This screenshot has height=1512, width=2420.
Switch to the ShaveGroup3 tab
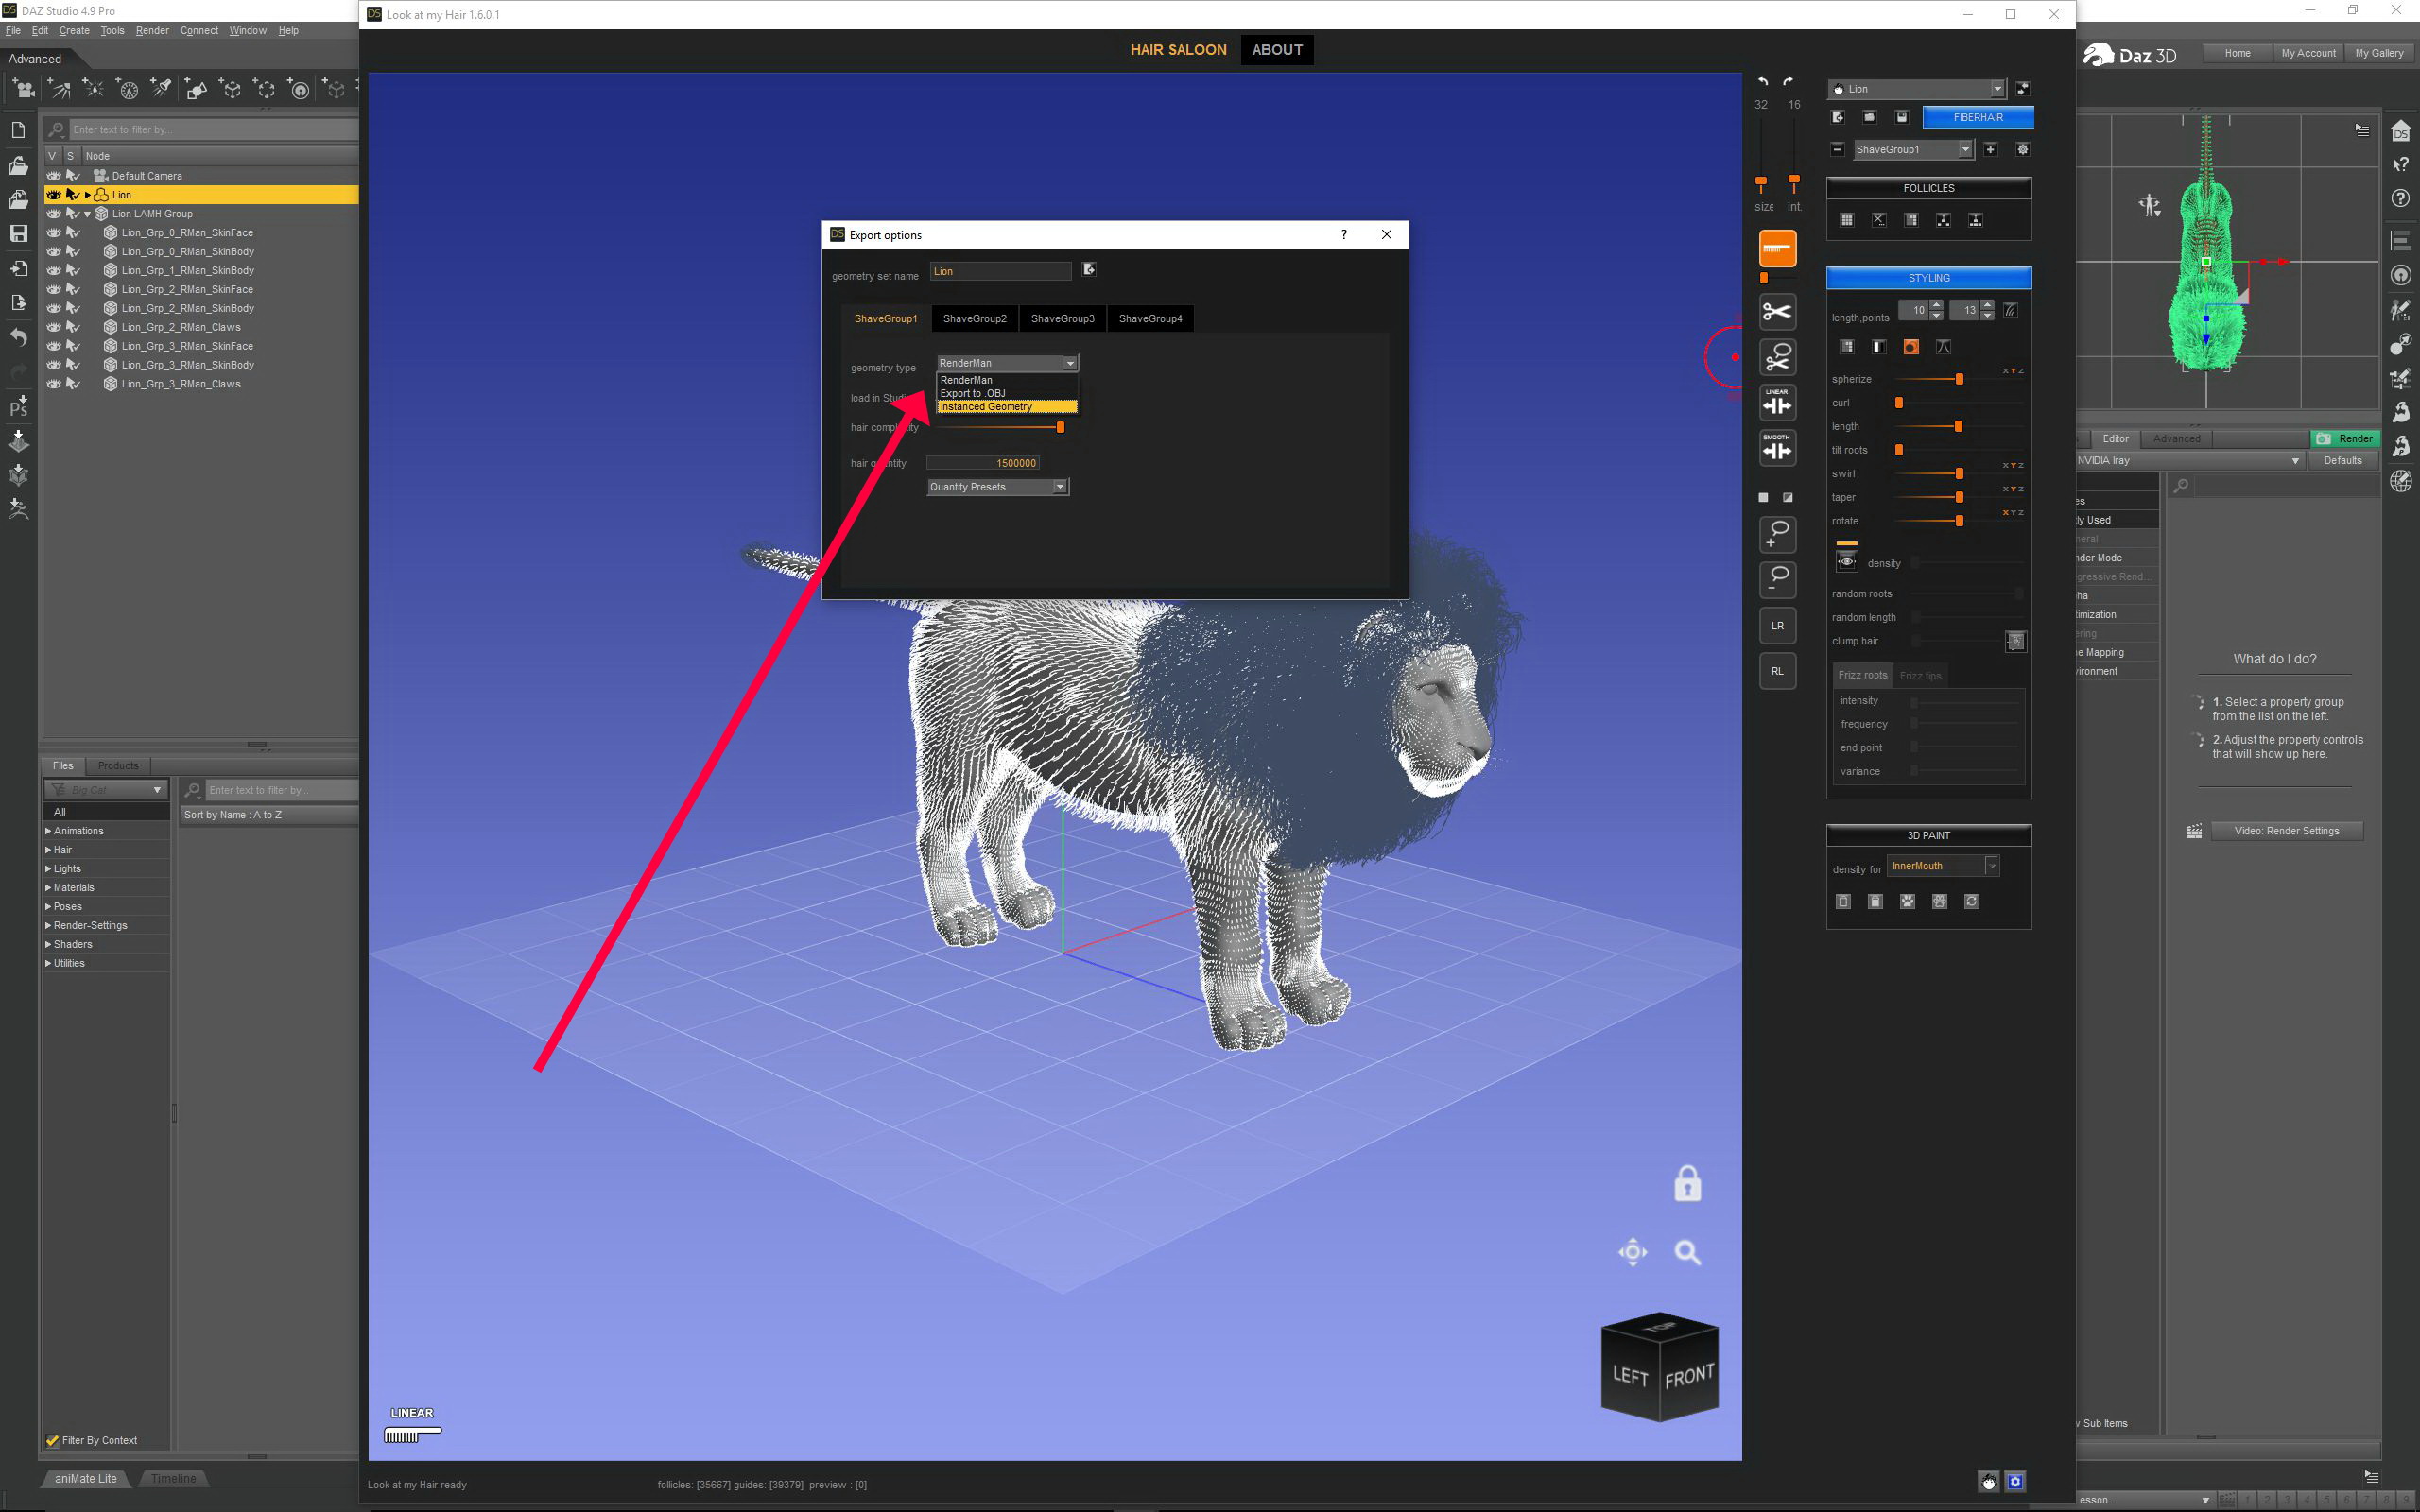[1062, 319]
